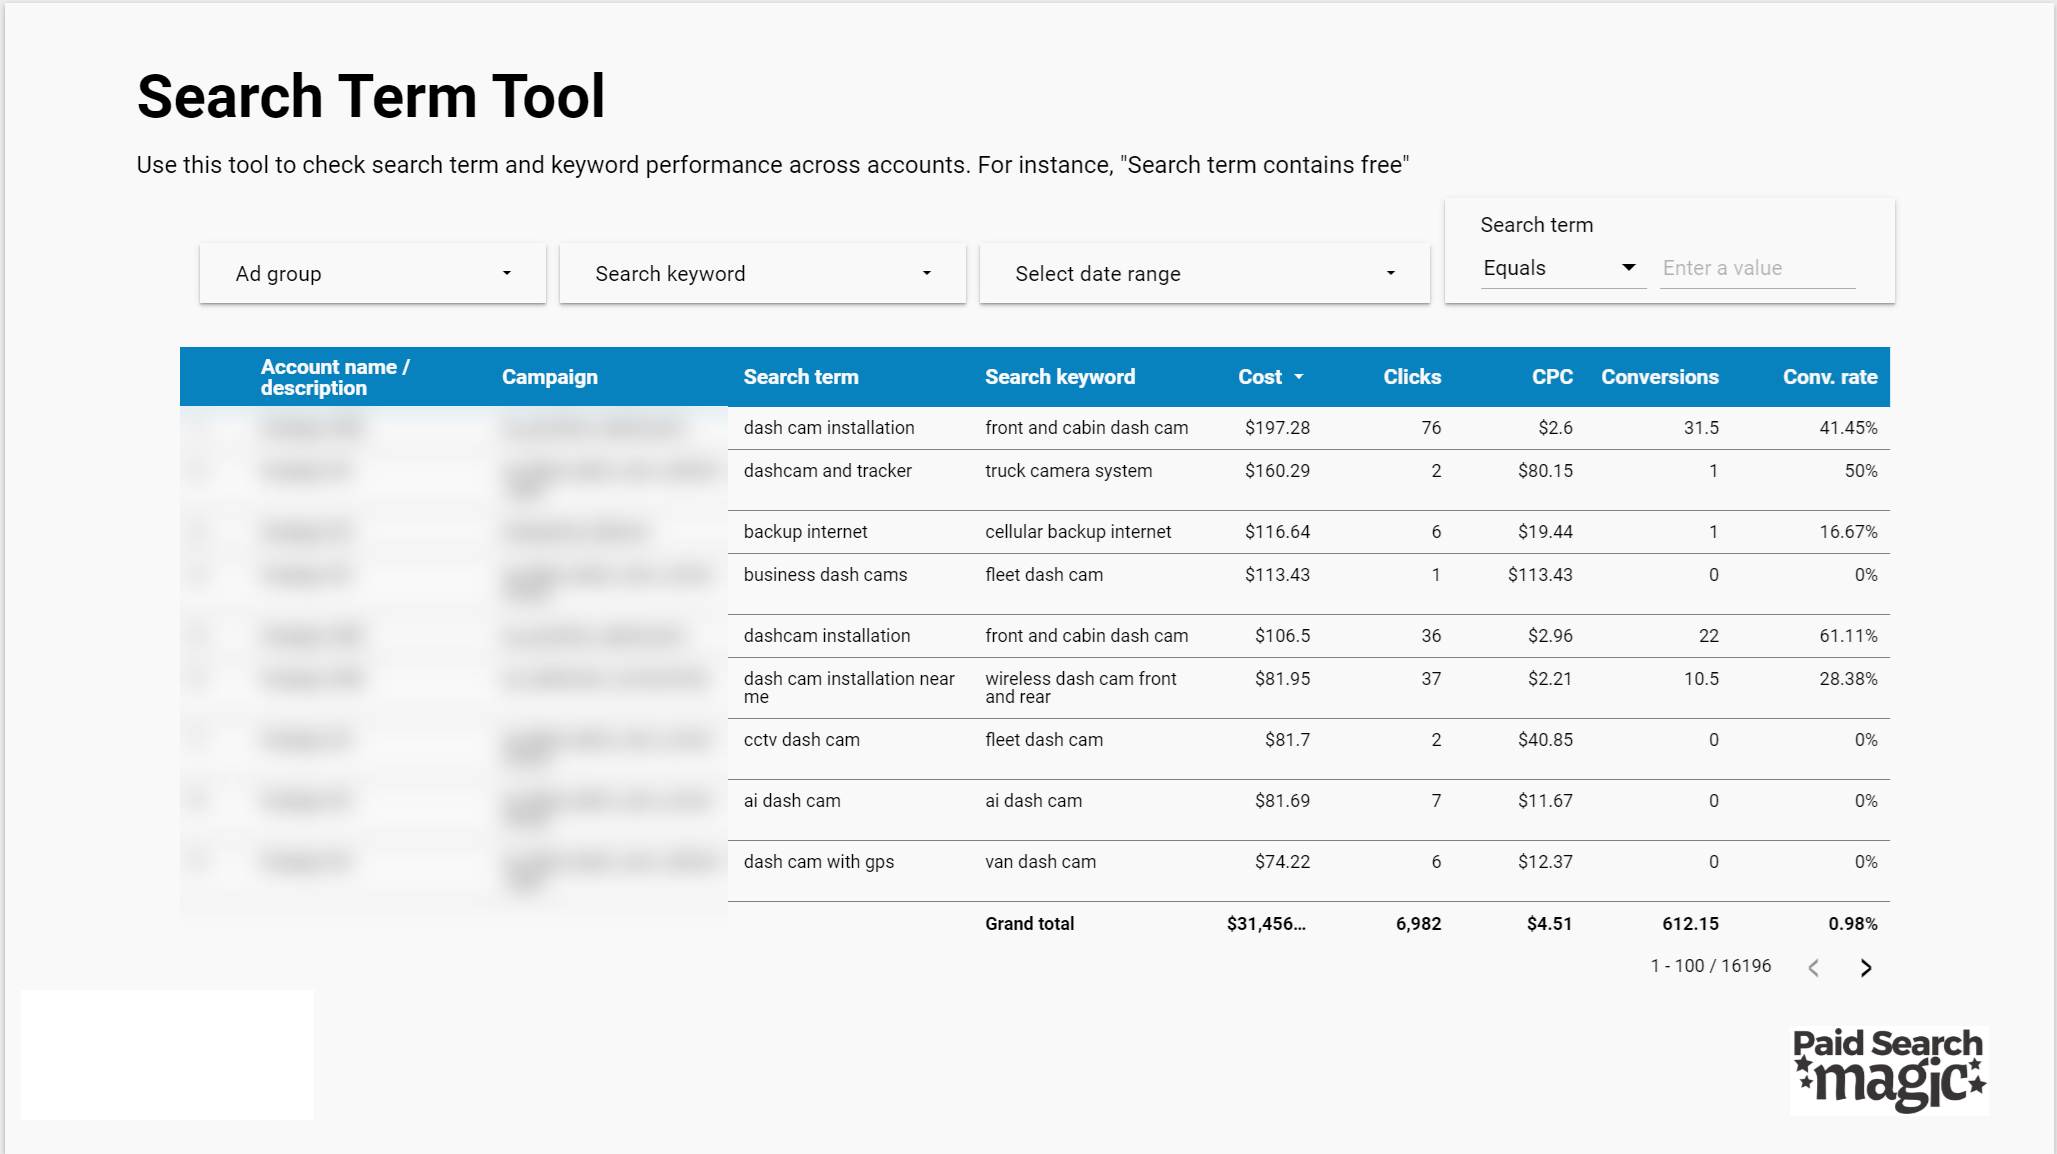Open the Ad group dropdown

(372, 273)
